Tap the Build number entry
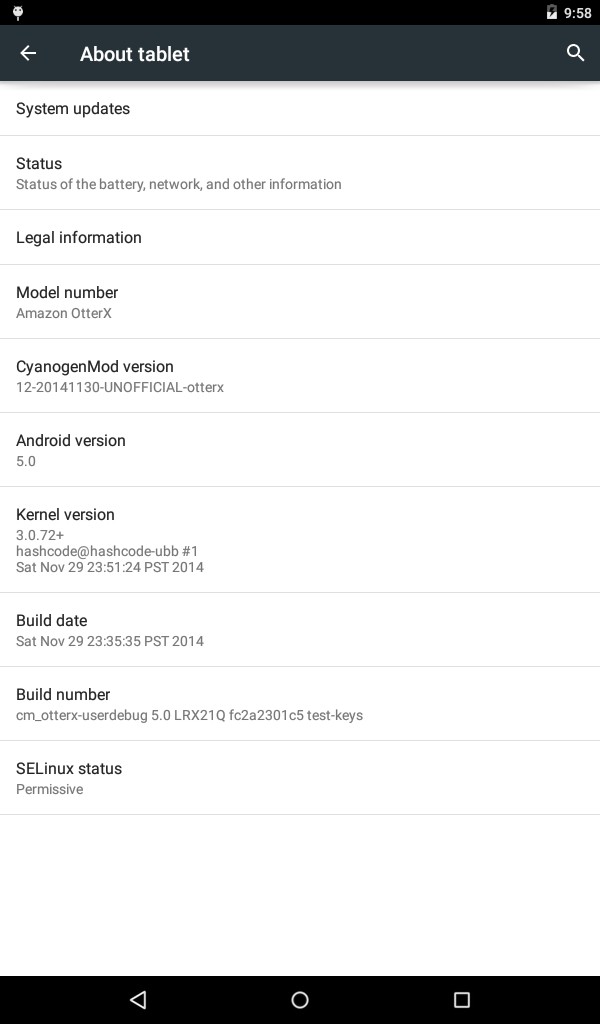This screenshot has height=1024, width=600. pos(300,703)
